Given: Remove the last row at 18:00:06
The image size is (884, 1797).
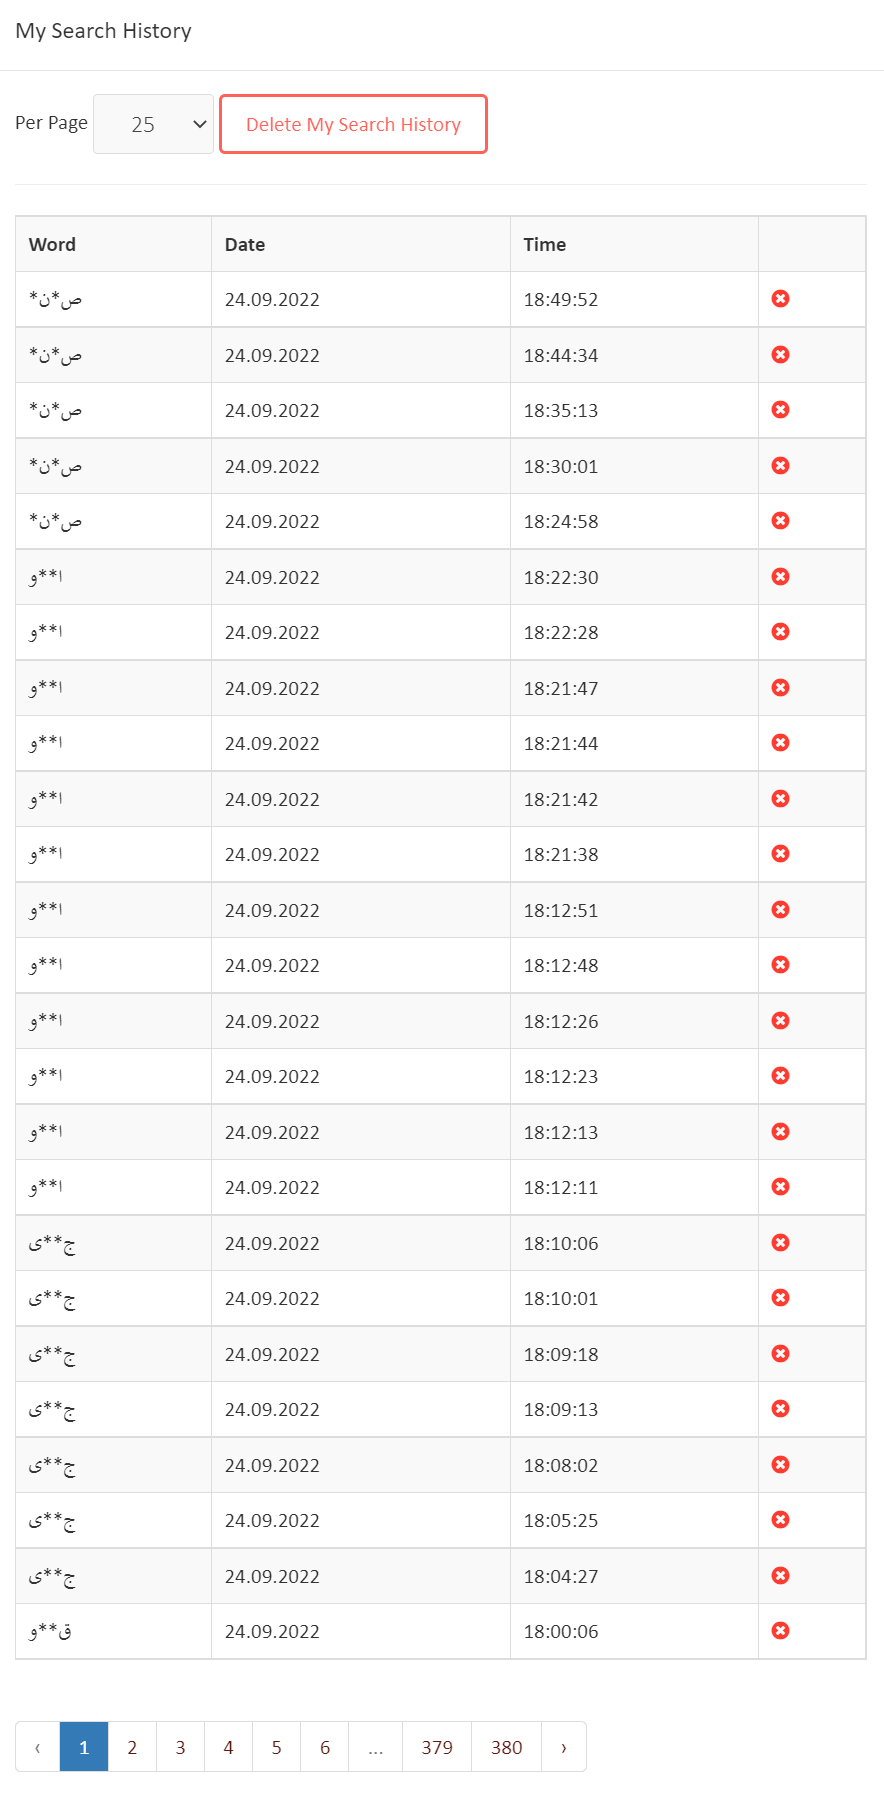Looking at the screenshot, I should coord(781,1631).
